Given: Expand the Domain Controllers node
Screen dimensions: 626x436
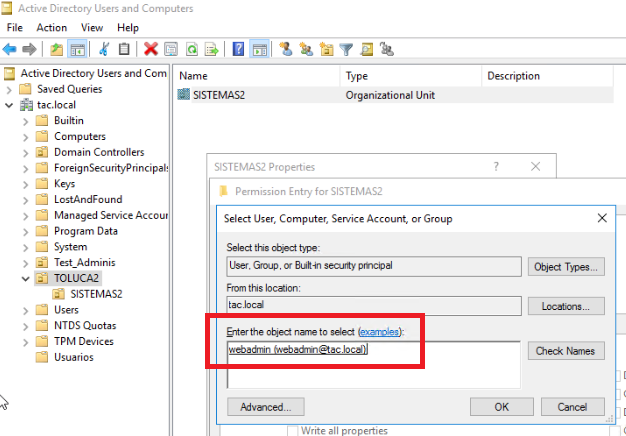Looking at the screenshot, I should 25,152.
